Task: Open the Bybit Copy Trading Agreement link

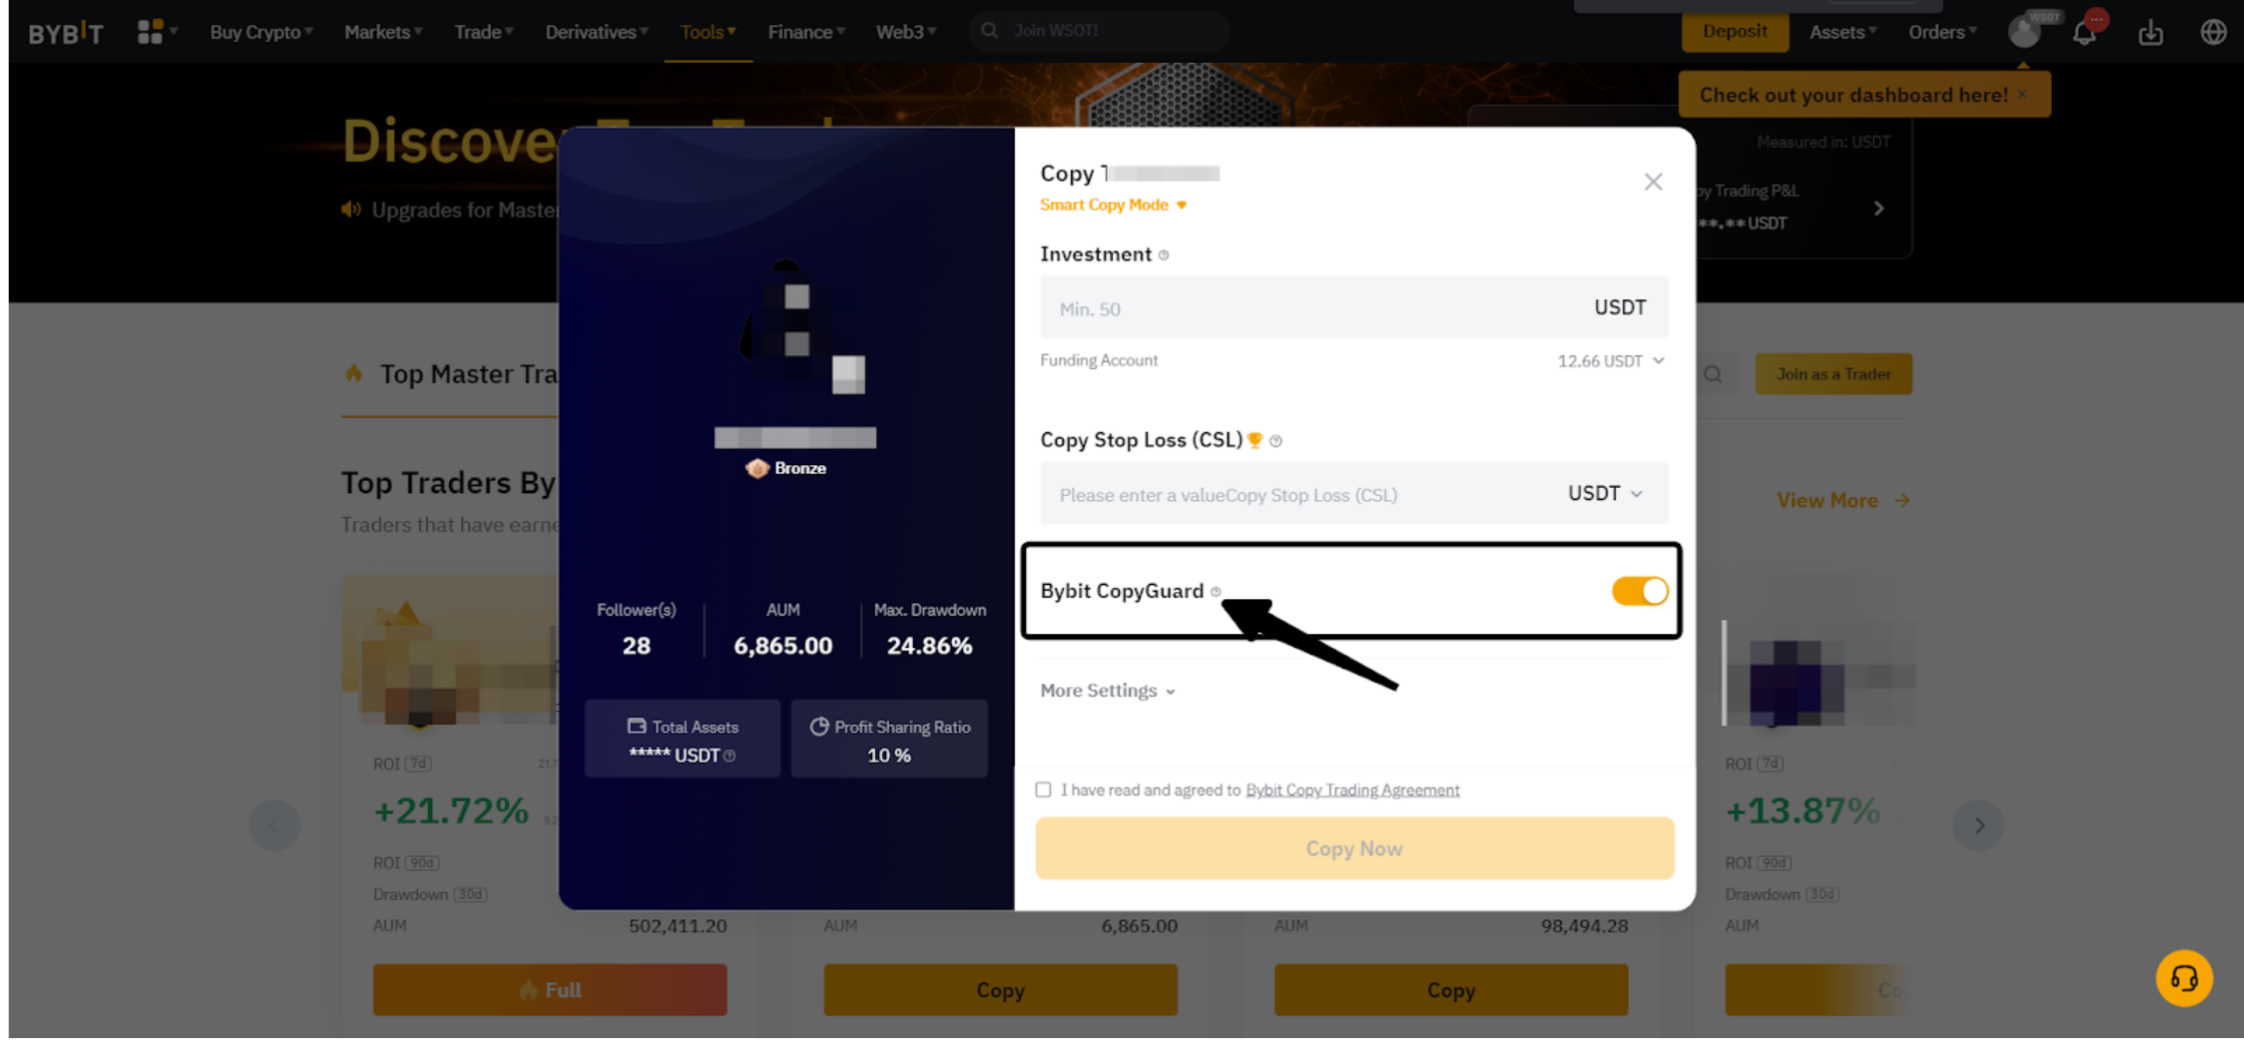Action: click(x=1352, y=790)
